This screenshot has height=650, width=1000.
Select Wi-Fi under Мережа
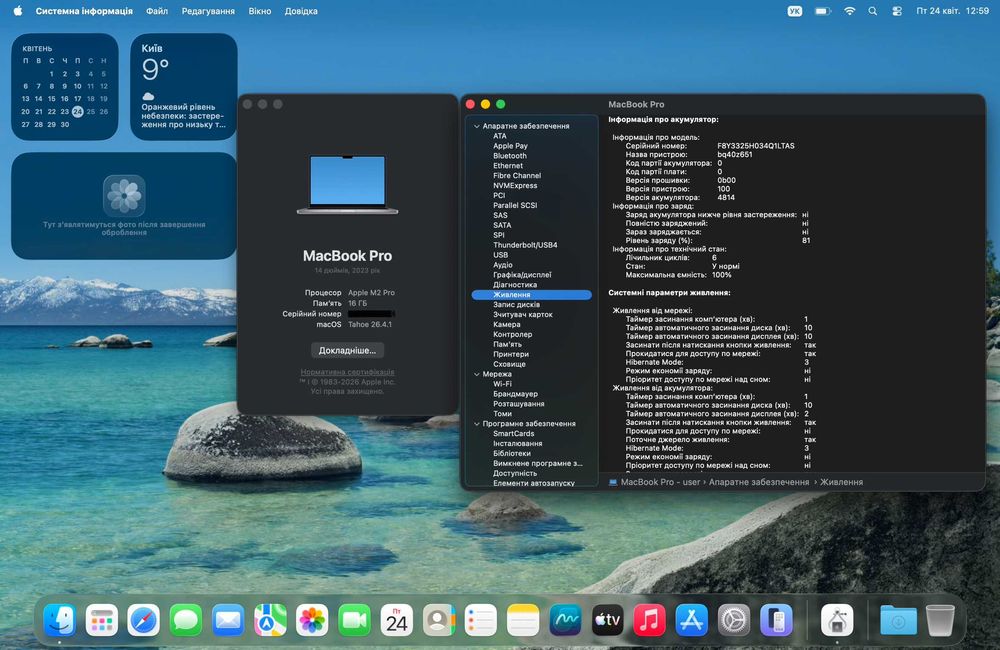[502, 384]
